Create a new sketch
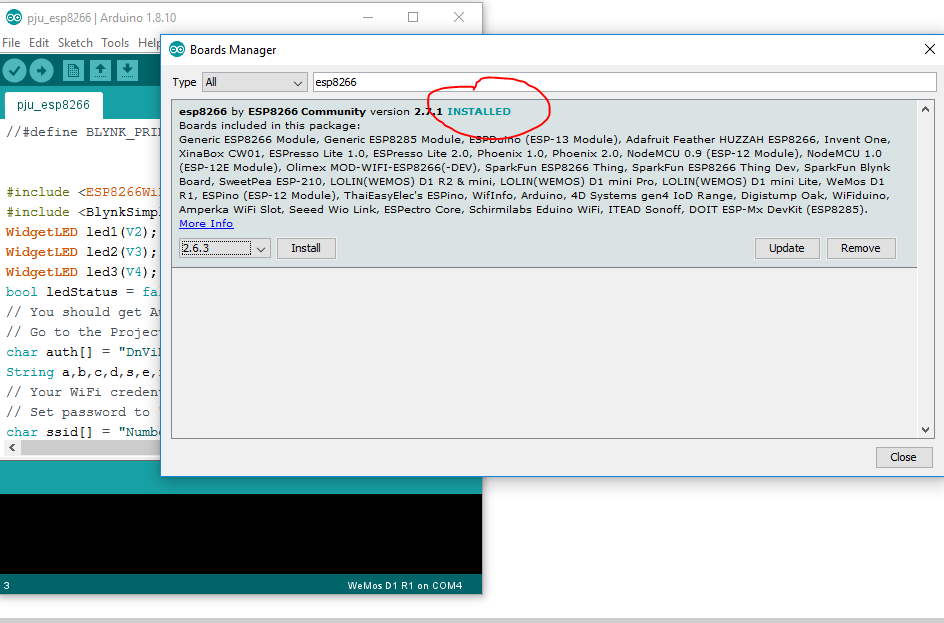 pyautogui.click(x=73, y=69)
